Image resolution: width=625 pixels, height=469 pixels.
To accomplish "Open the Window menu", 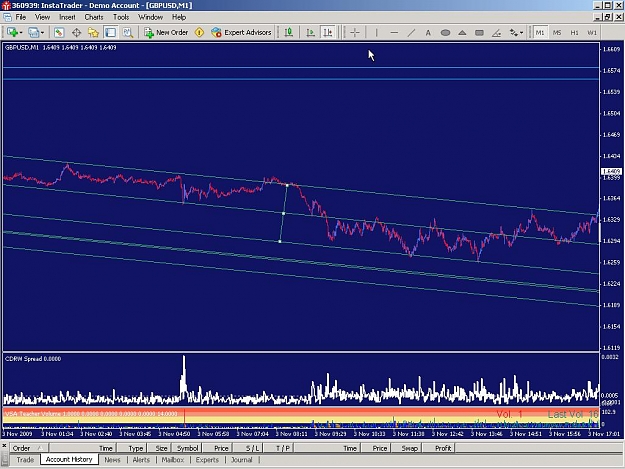I will 150,17.
